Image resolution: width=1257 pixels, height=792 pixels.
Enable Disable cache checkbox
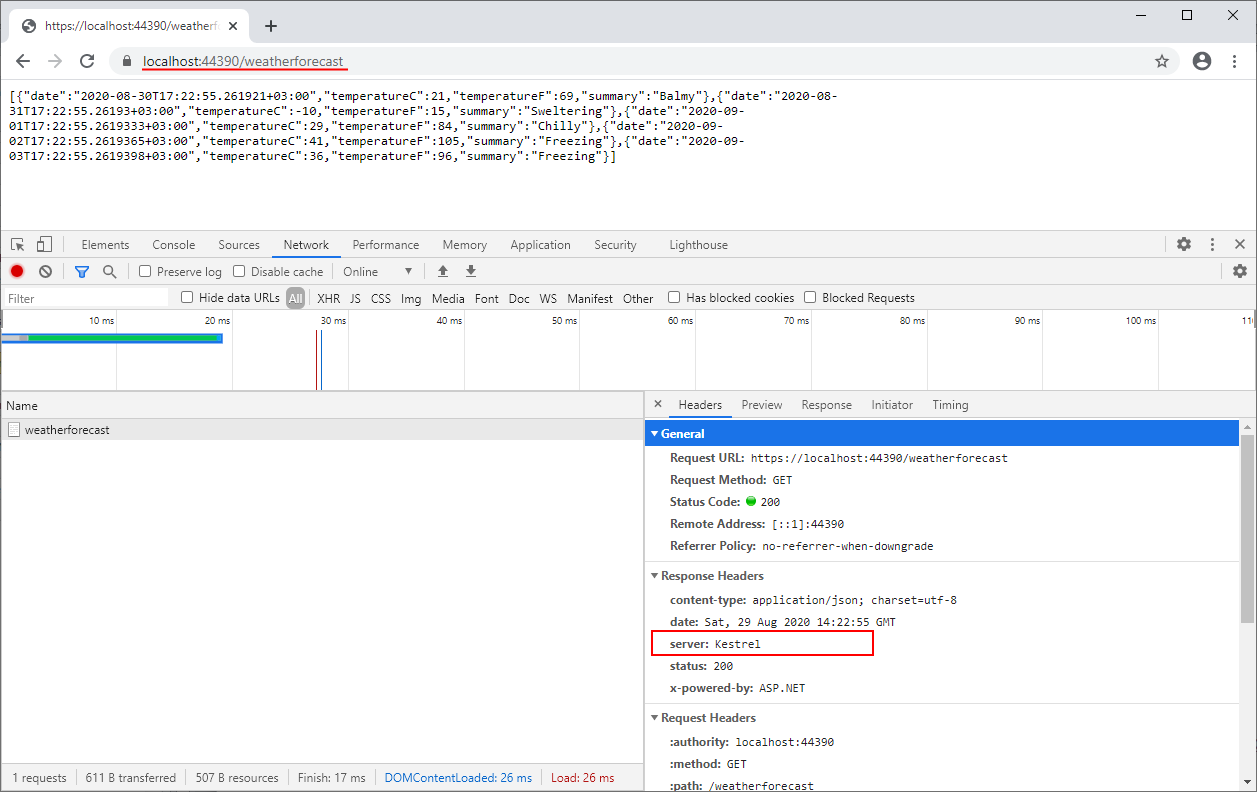[x=239, y=271]
